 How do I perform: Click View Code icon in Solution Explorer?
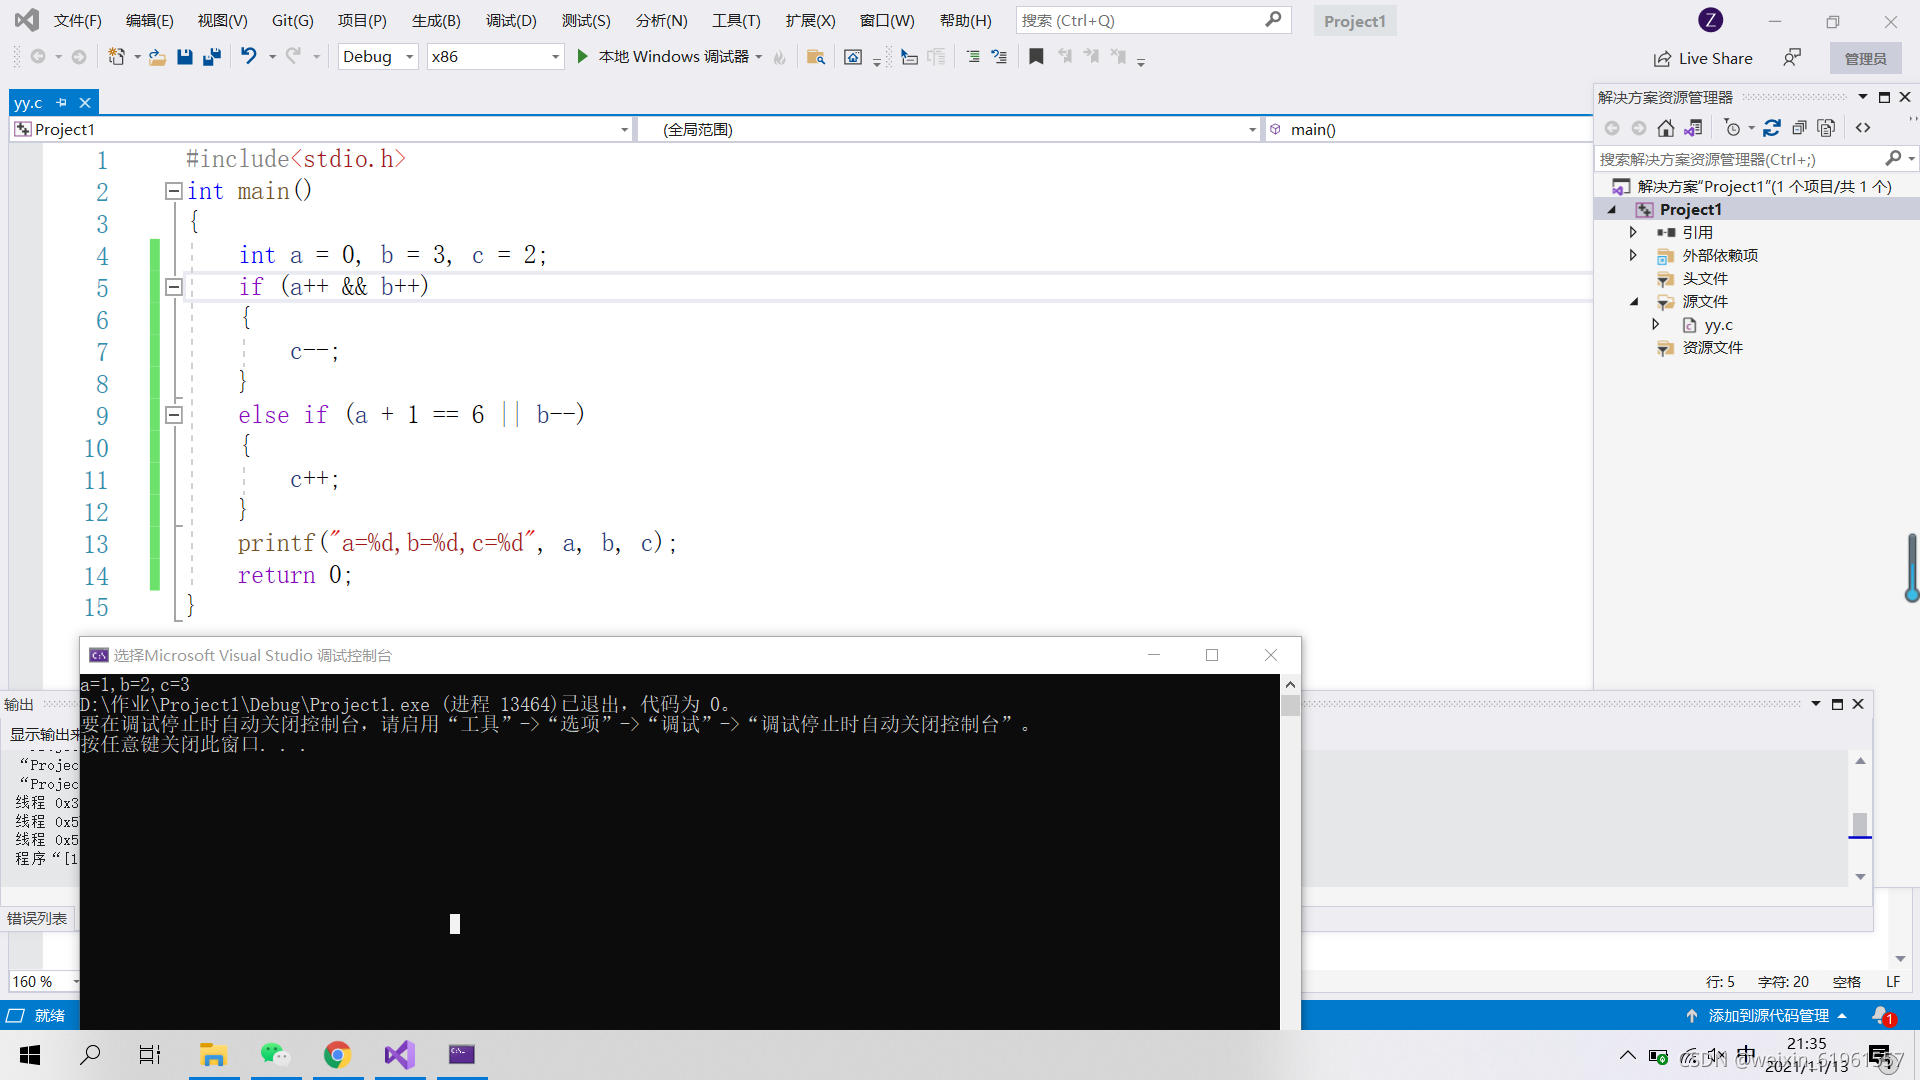point(1863,128)
